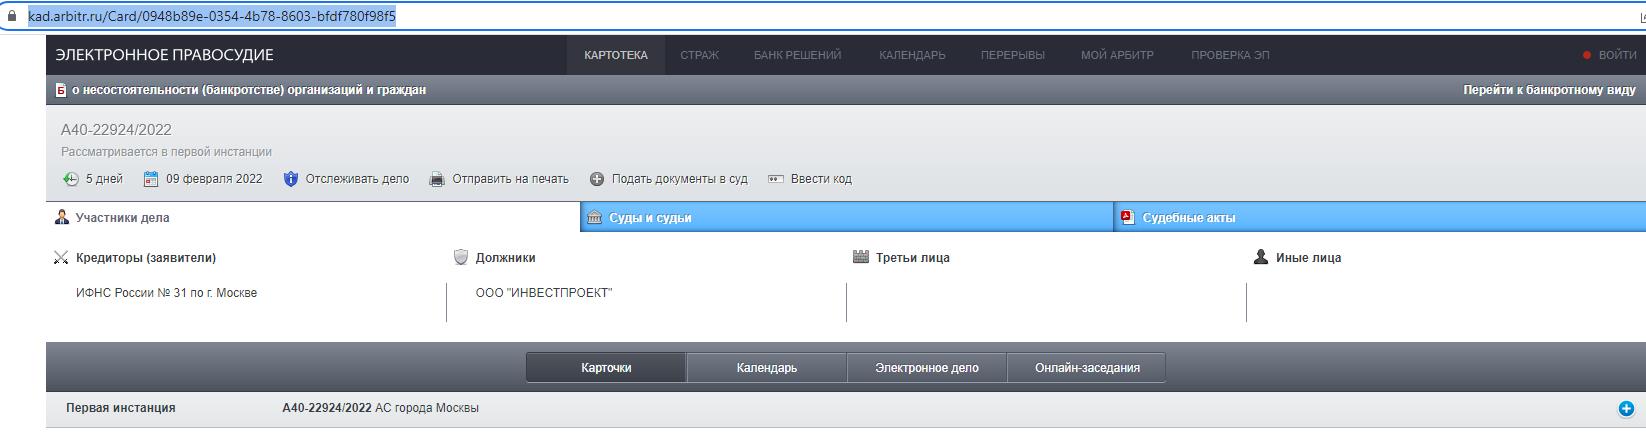Viewport: 1646px width, 433px height.
Task: Click the printer icon
Action: tap(437, 179)
